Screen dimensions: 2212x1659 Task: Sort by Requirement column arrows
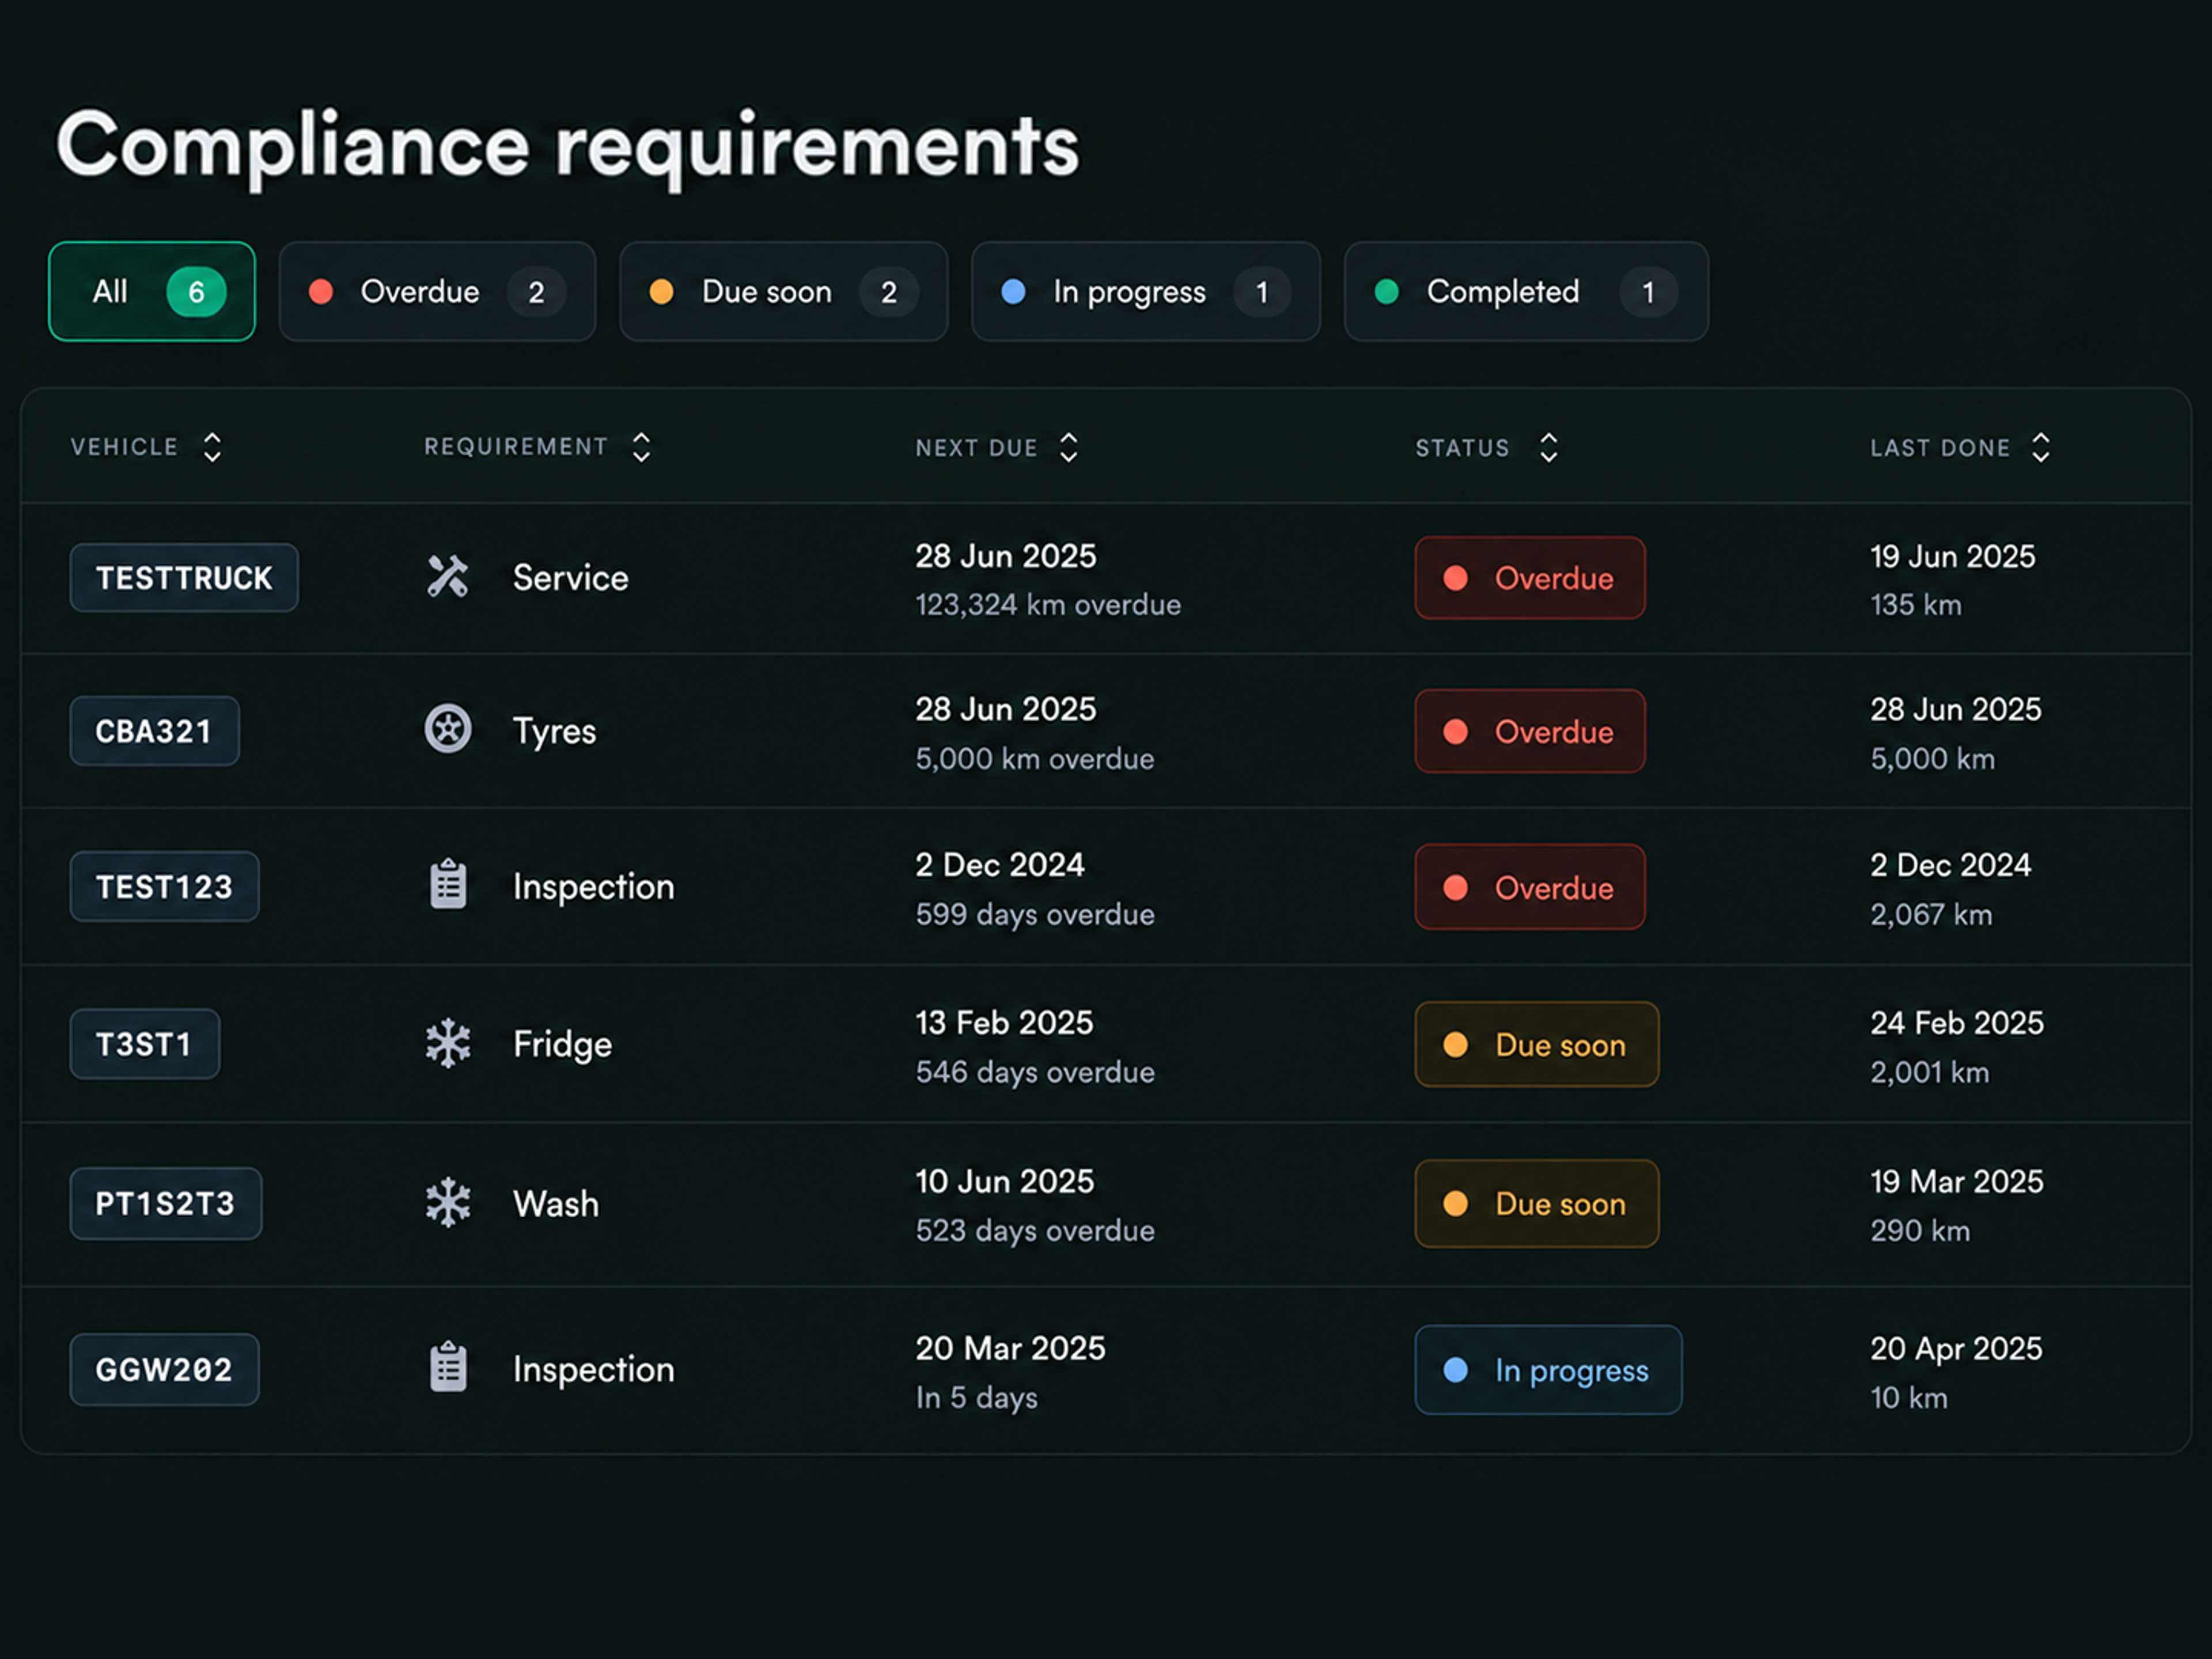[x=641, y=447]
